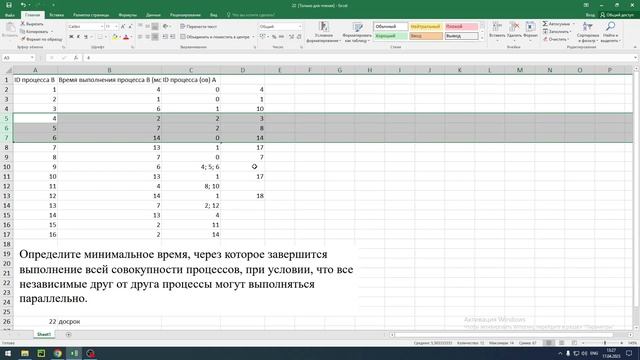Apply the Обычный cell style
Viewport: 640px width, 360px height.
click(x=391, y=27)
